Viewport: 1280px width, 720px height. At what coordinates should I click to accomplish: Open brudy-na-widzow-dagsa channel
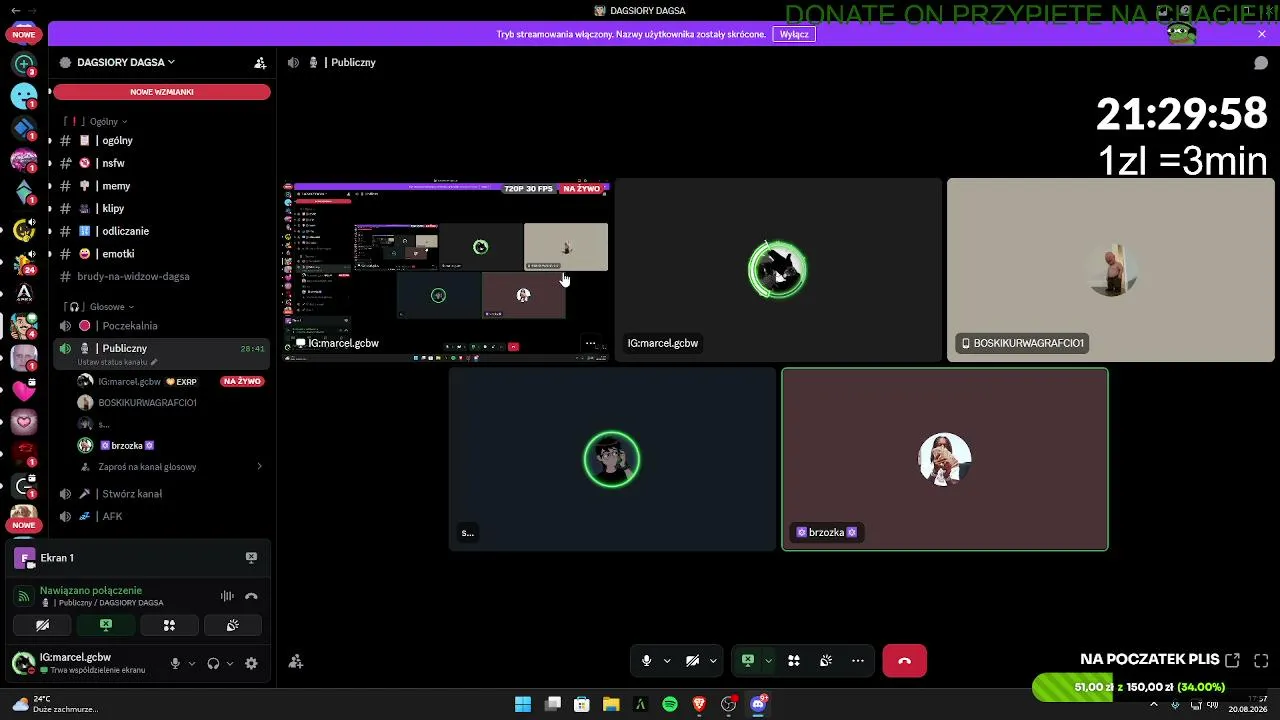(x=162, y=277)
